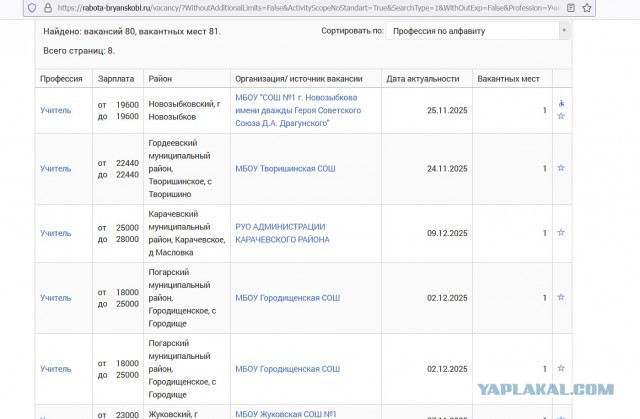Click the Найдено: вакансий 80 summary text
The width and height of the screenshot is (640, 419).
(x=132, y=31)
